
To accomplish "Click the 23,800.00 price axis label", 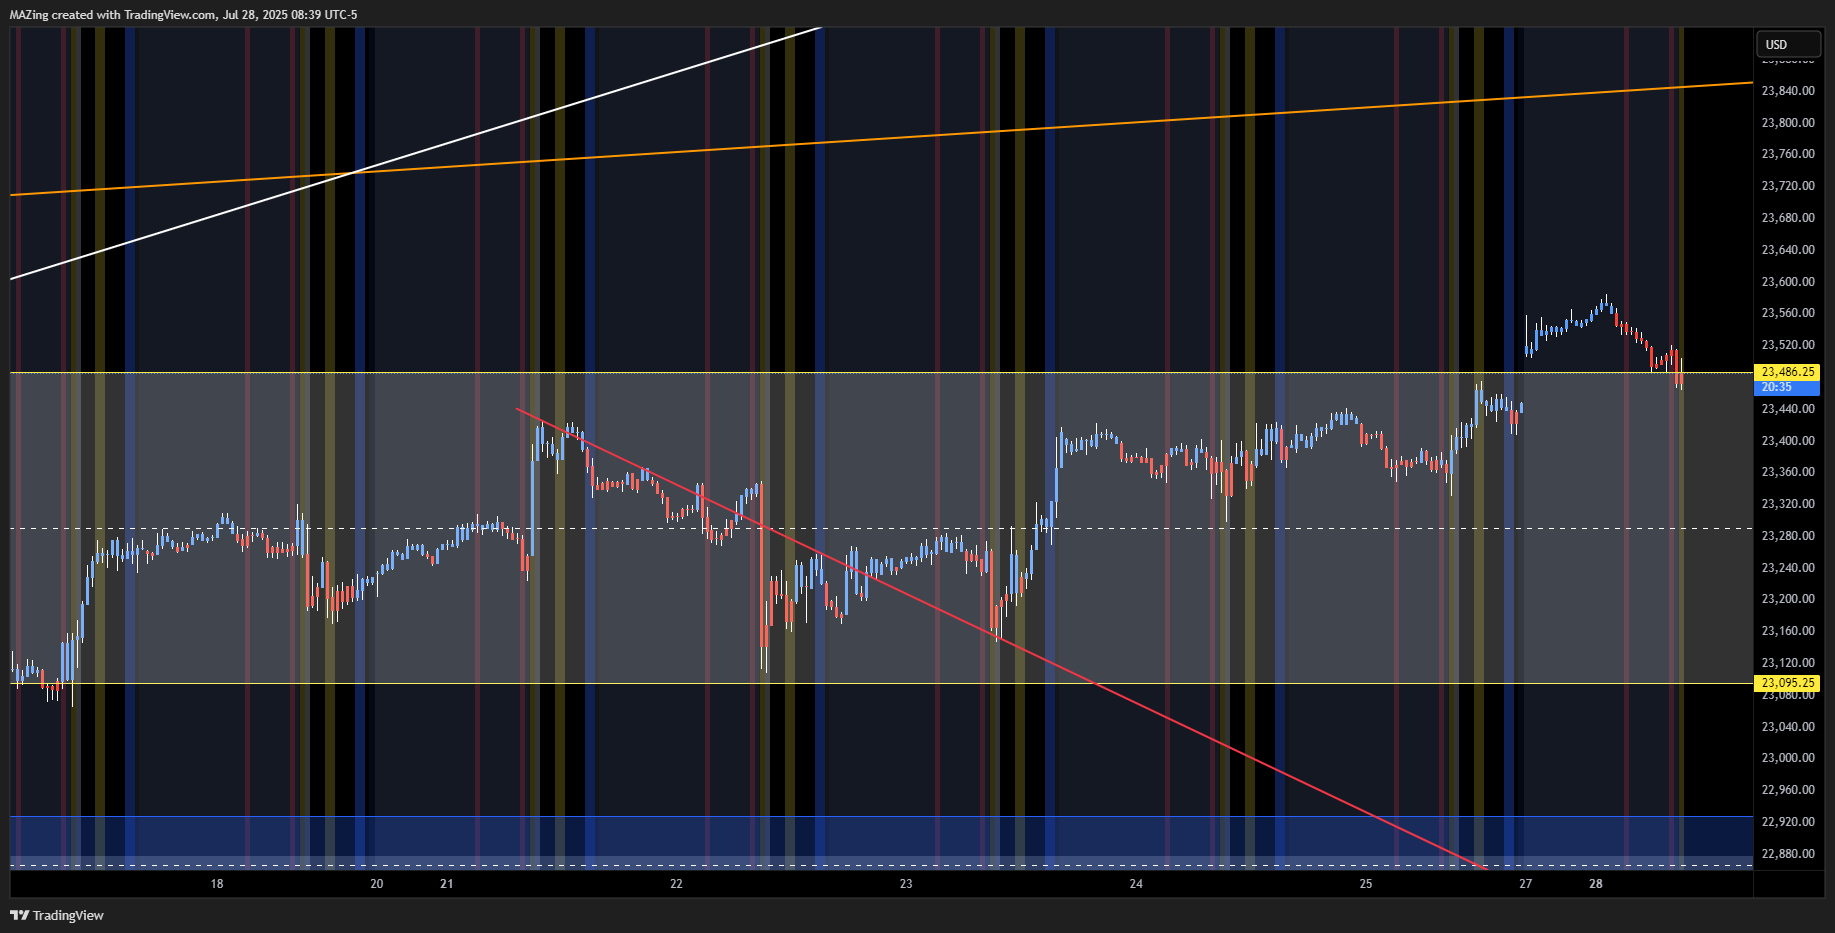I will pos(1788,123).
